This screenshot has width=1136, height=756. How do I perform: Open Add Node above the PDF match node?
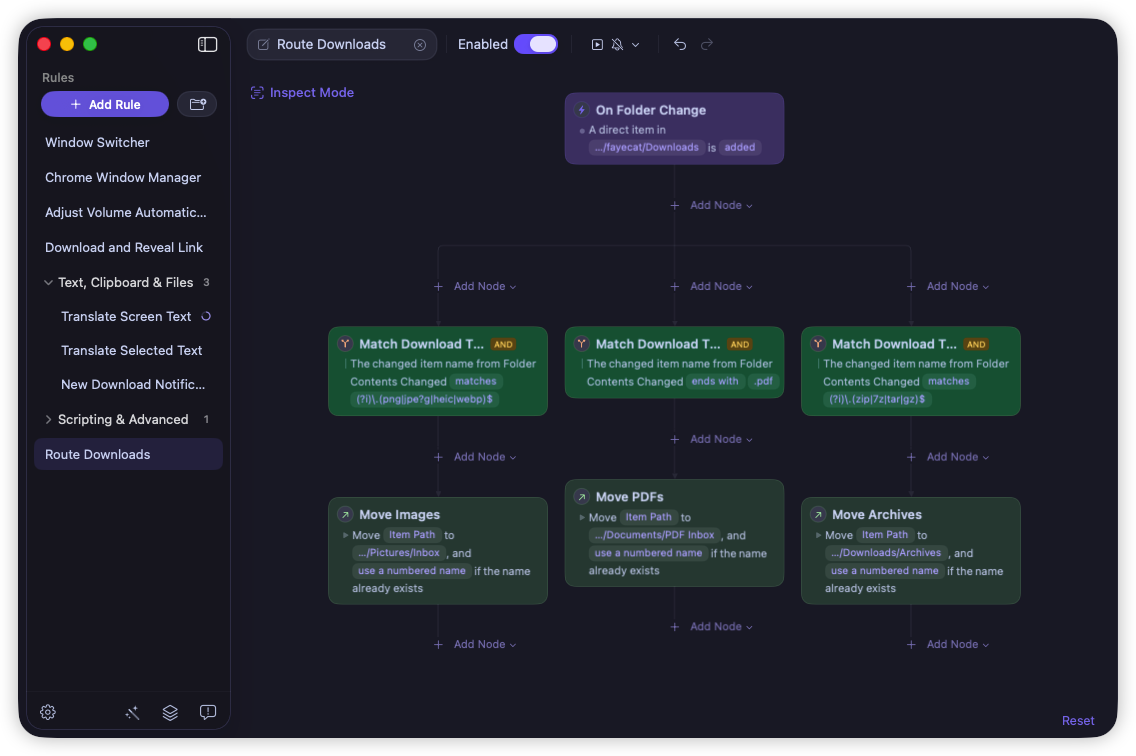pyautogui.click(x=713, y=287)
